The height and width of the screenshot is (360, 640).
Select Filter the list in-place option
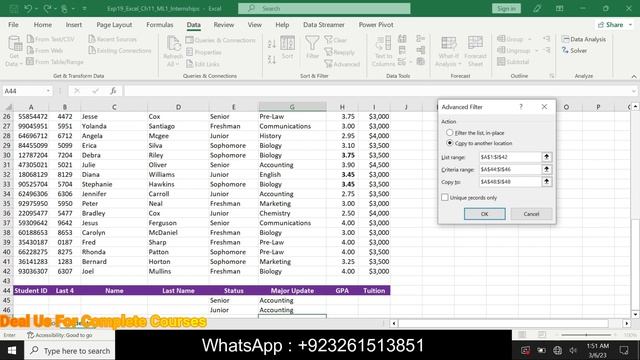click(449, 133)
